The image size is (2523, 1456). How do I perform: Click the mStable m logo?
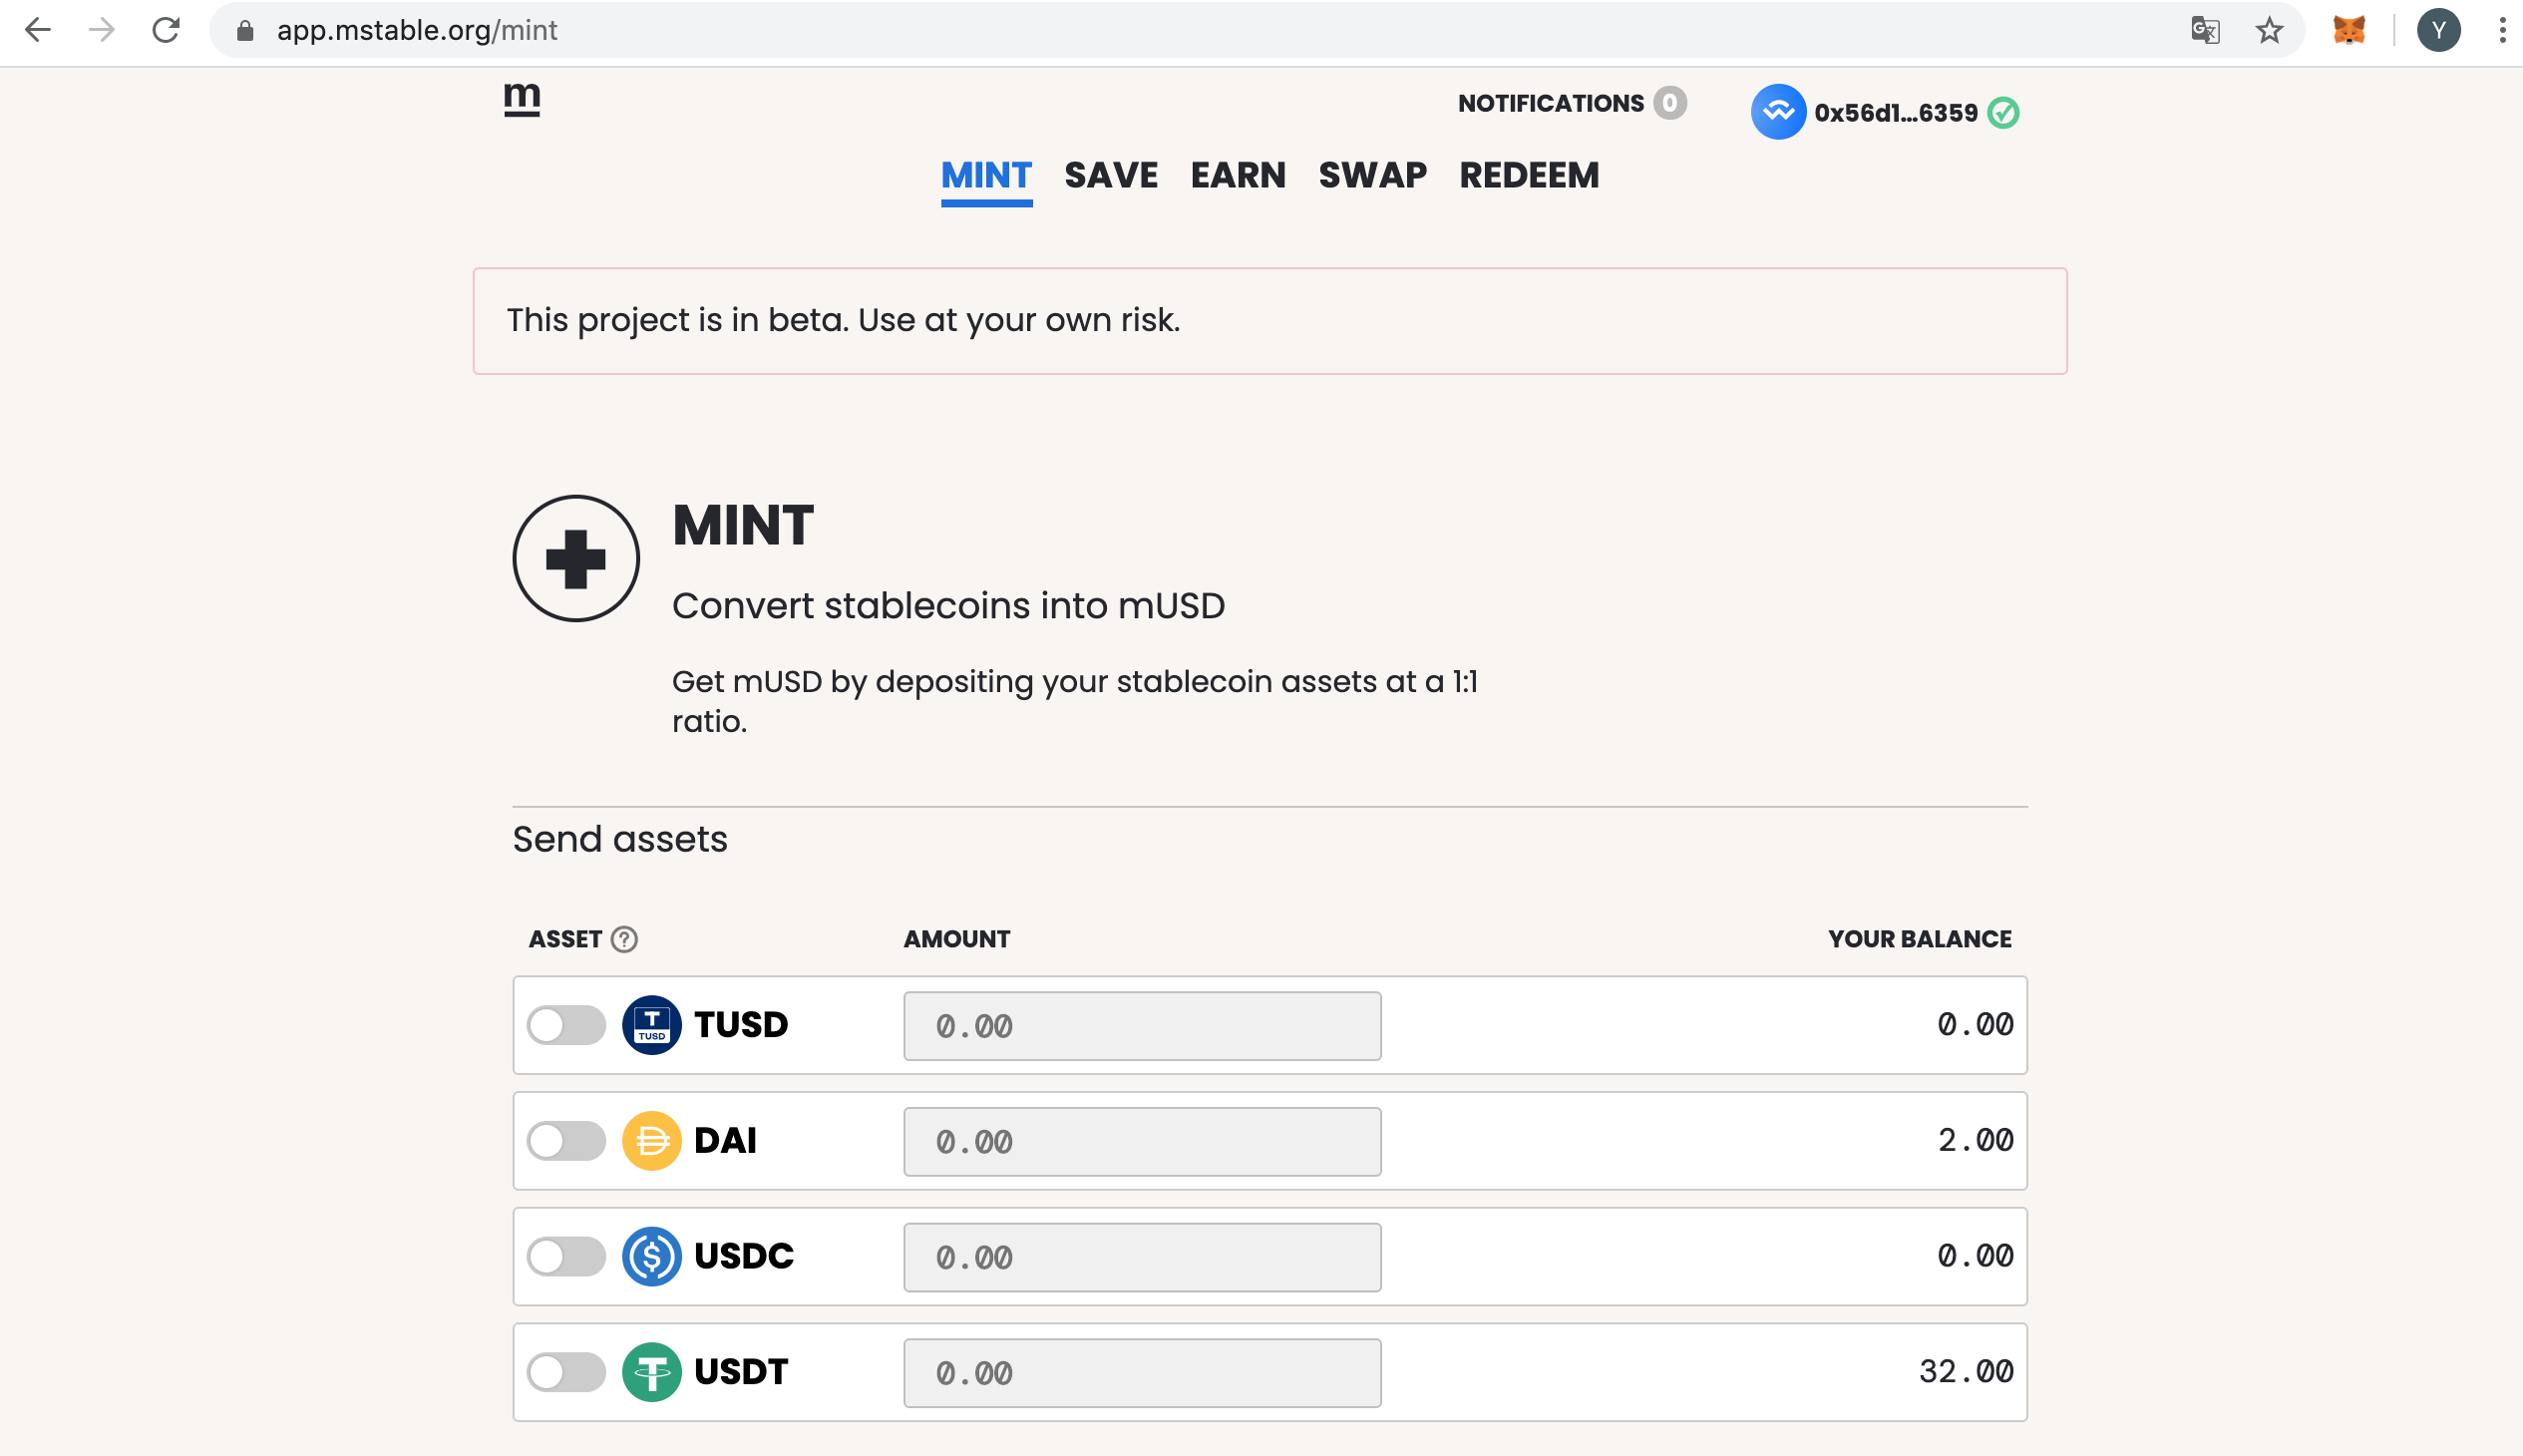[522, 100]
